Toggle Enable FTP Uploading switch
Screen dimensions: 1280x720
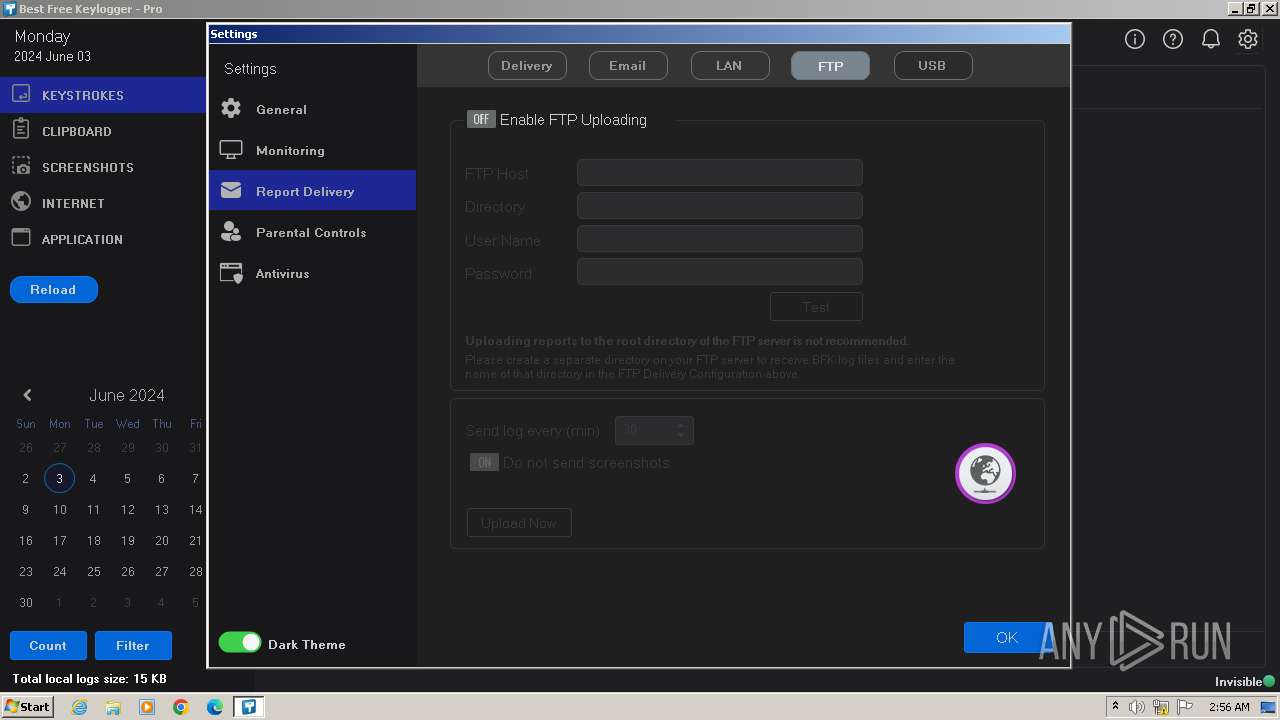click(x=481, y=119)
